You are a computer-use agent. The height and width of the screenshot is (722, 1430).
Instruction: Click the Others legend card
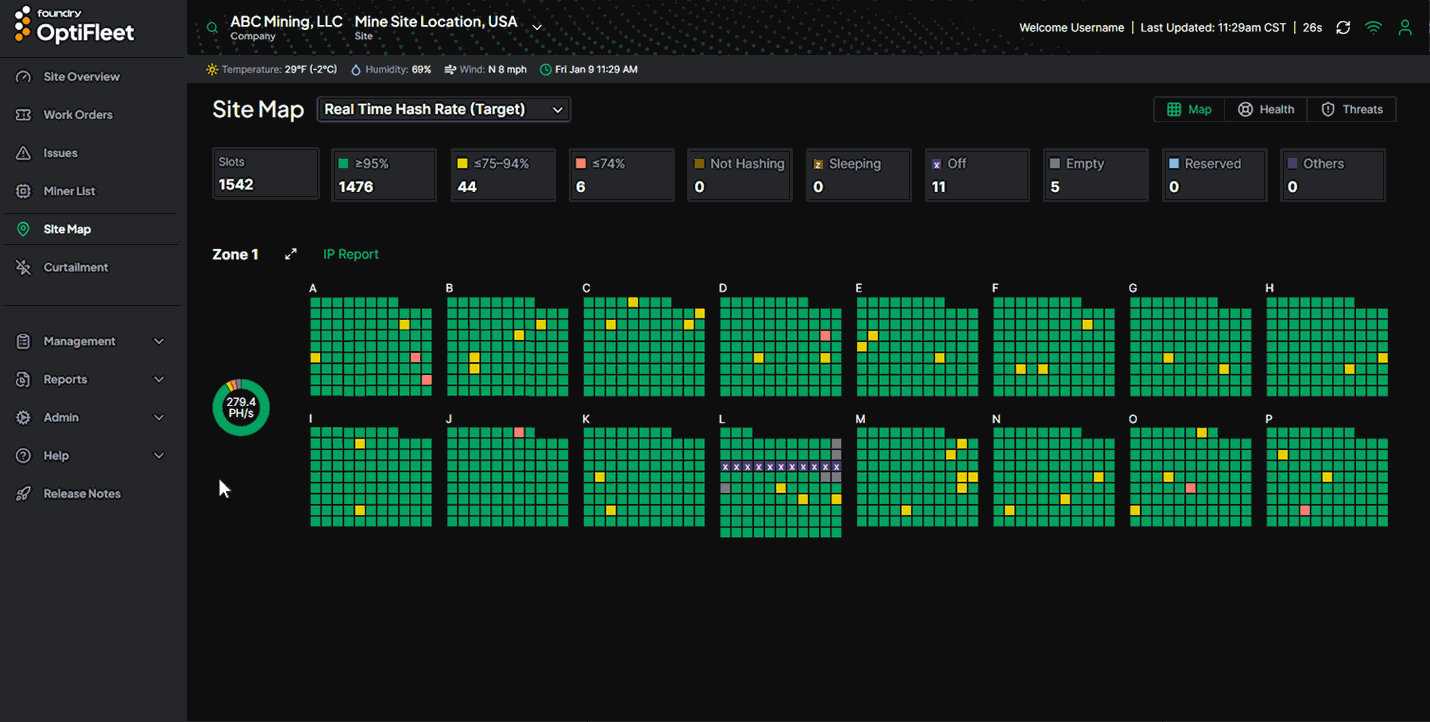[x=1333, y=175]
